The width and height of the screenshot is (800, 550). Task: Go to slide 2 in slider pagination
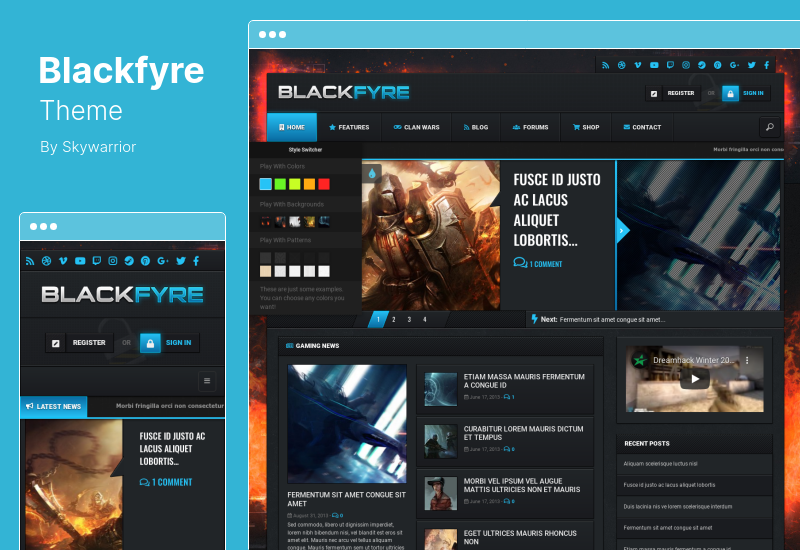tap(393, 319)
